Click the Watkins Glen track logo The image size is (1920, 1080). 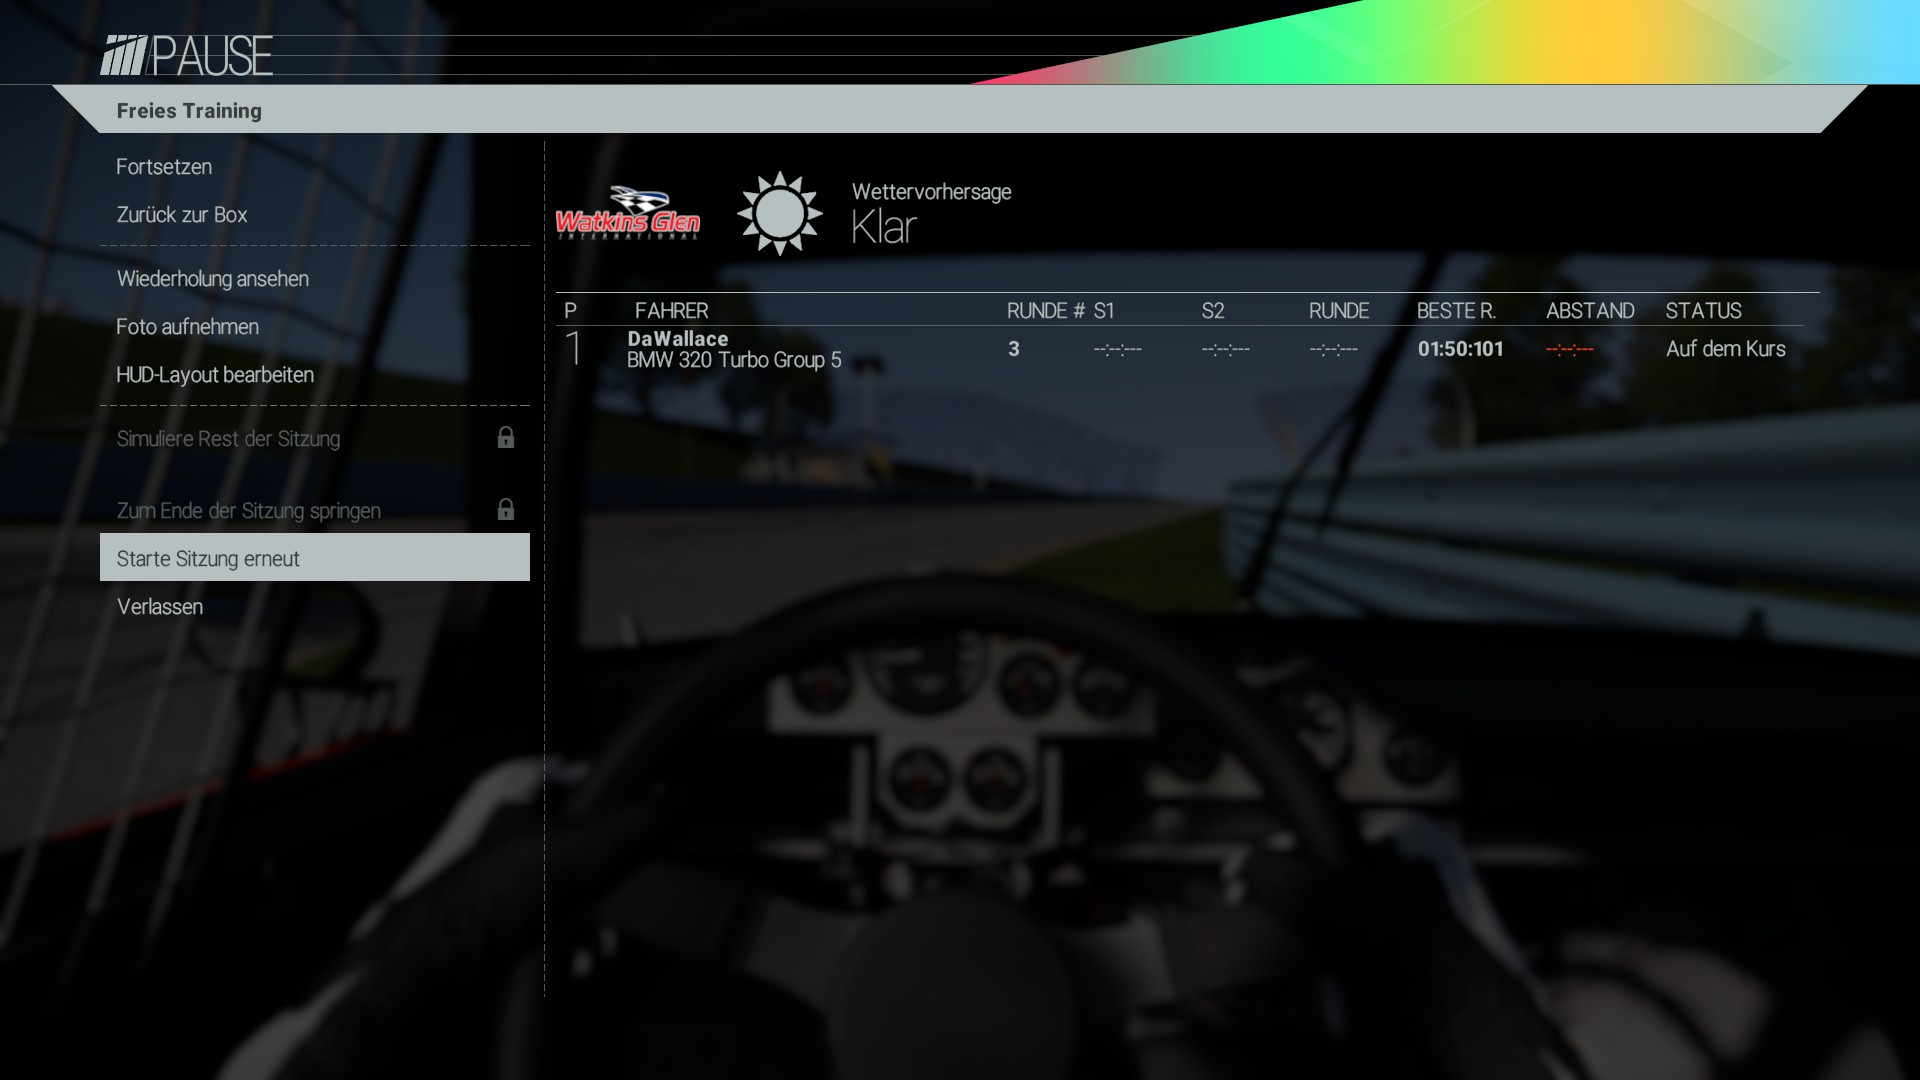pyautogui.click(x=628, y=213)
